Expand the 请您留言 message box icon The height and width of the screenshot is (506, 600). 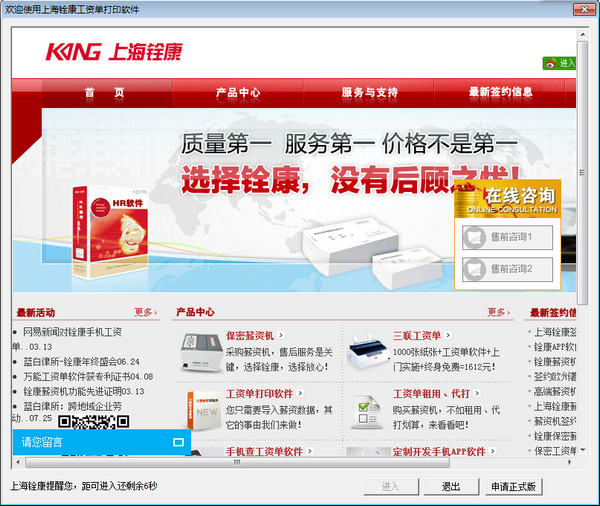coord(178,442)
